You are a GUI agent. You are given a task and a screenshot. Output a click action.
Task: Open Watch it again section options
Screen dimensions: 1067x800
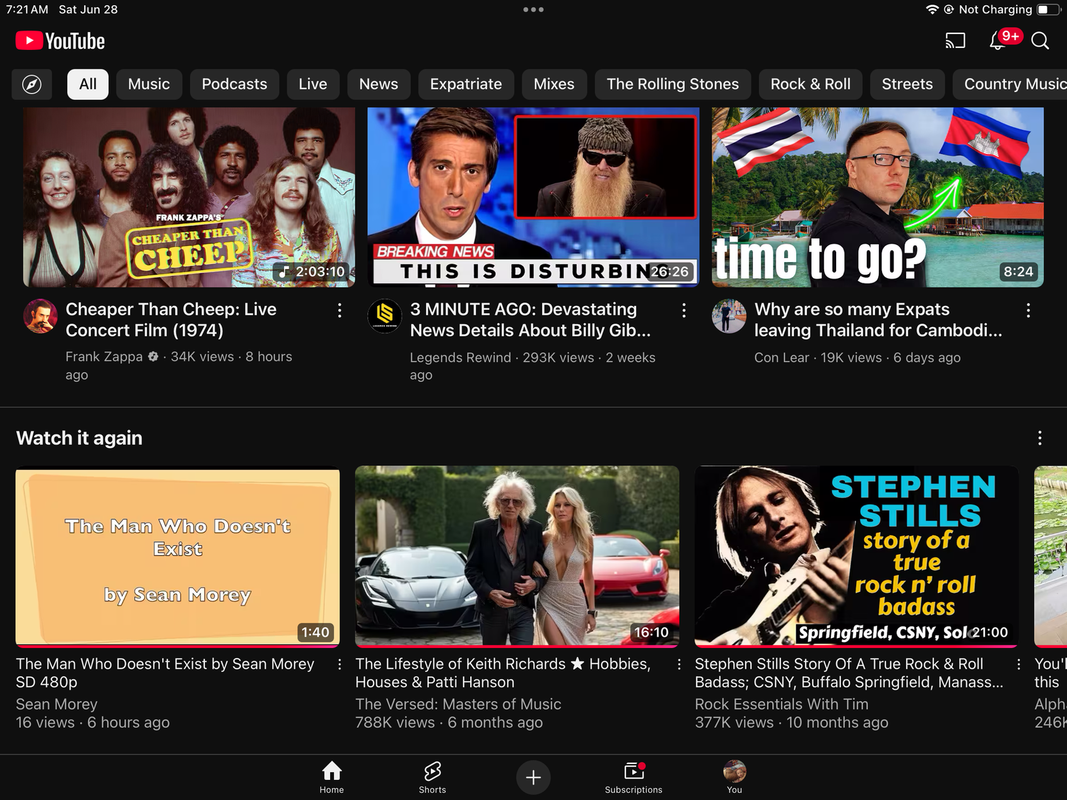(x=1039, y=438)
